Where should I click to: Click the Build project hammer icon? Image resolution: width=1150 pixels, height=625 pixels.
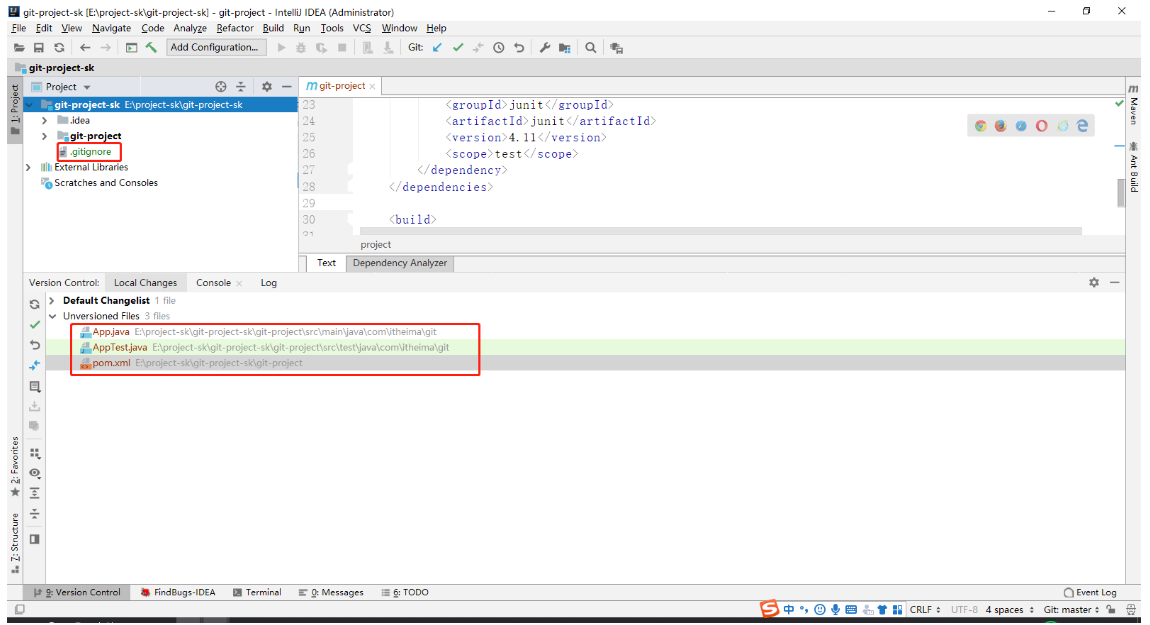[151, 48]
